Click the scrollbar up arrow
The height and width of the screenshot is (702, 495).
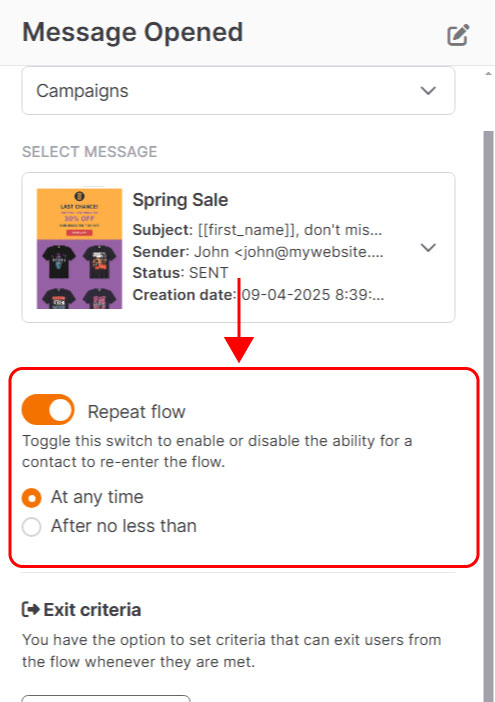(488, 73)
